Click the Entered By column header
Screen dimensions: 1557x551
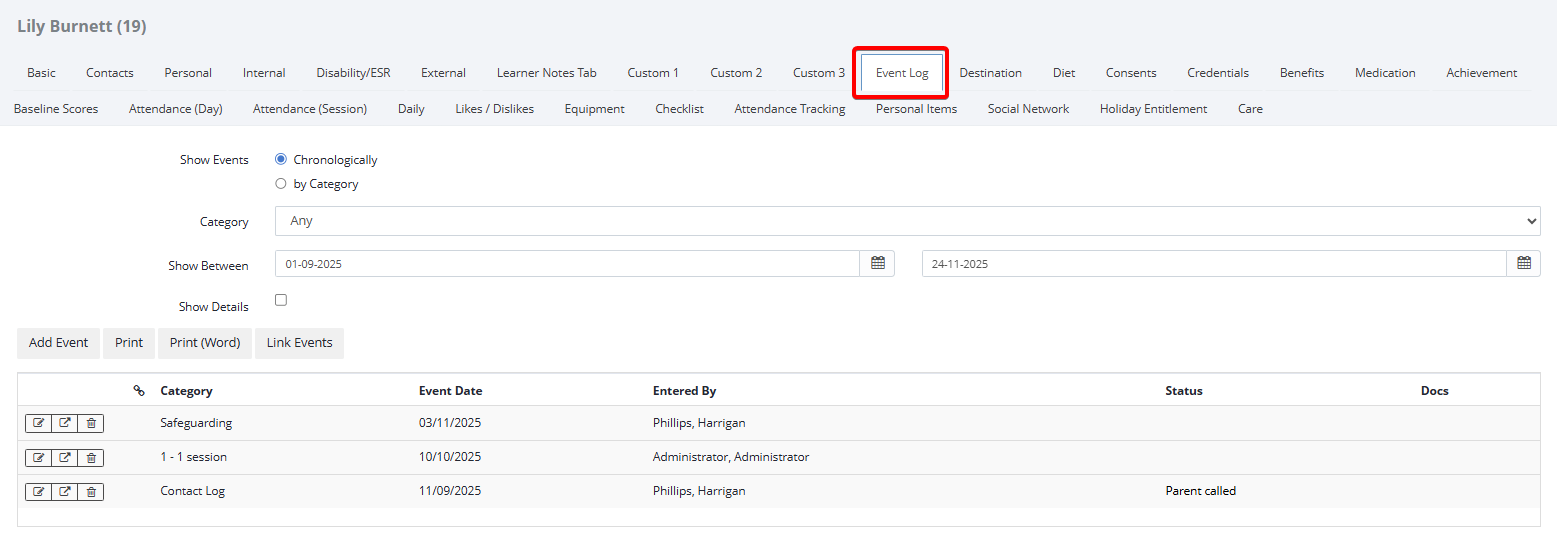coord(684,391)
